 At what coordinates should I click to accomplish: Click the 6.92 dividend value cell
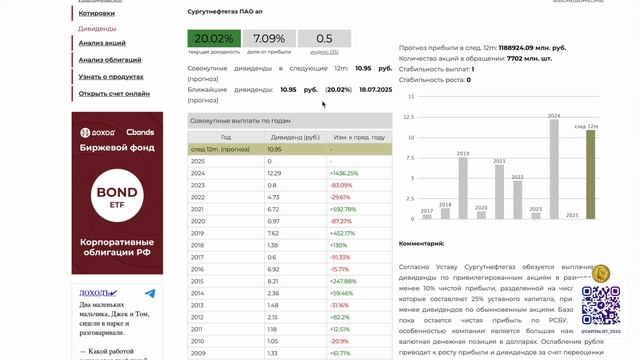coord(295,269)
